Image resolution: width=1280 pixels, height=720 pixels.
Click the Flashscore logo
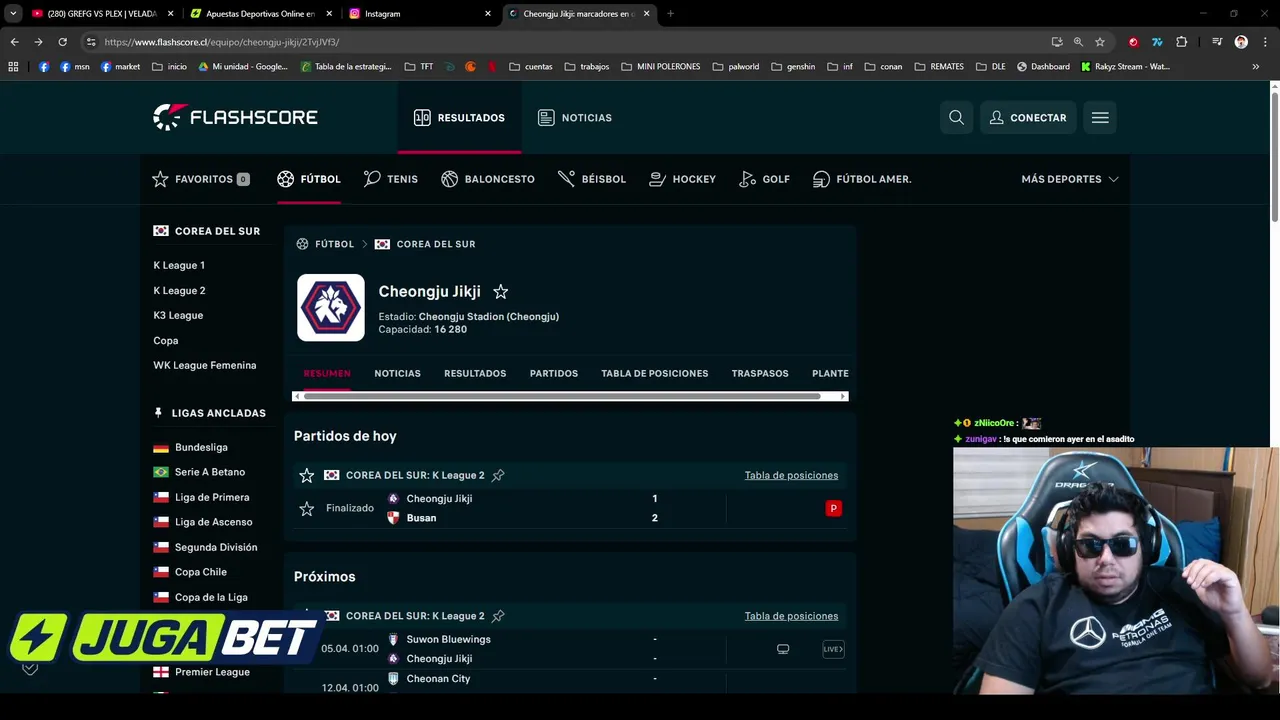pyautogui.click(x=235, y=117)
